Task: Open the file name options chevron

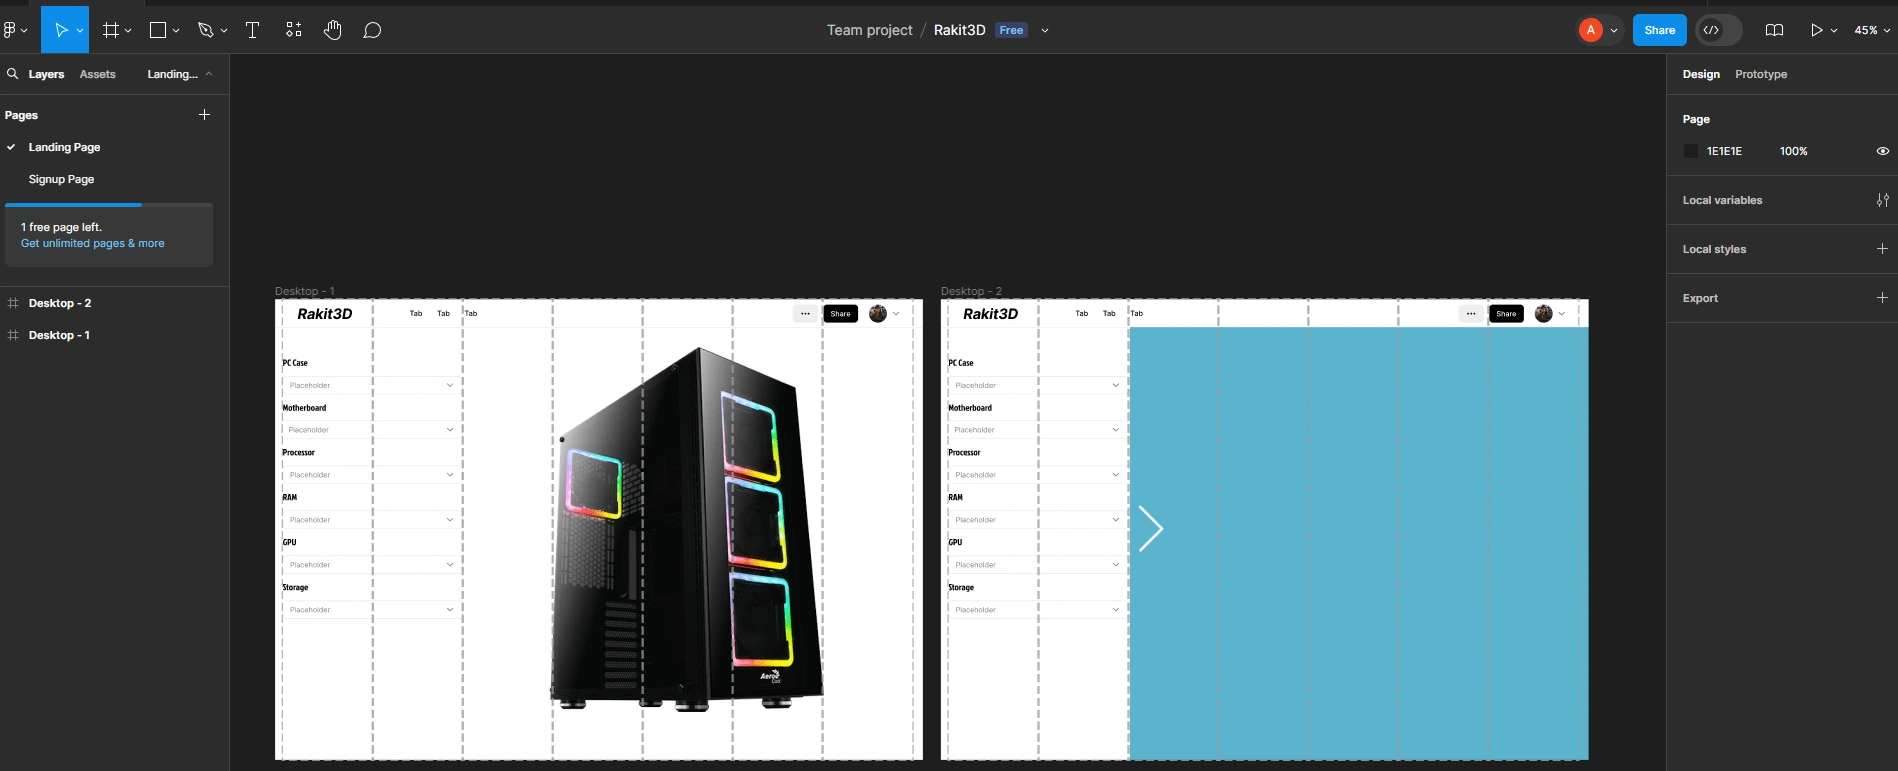Action: [x=1045, y=31]
